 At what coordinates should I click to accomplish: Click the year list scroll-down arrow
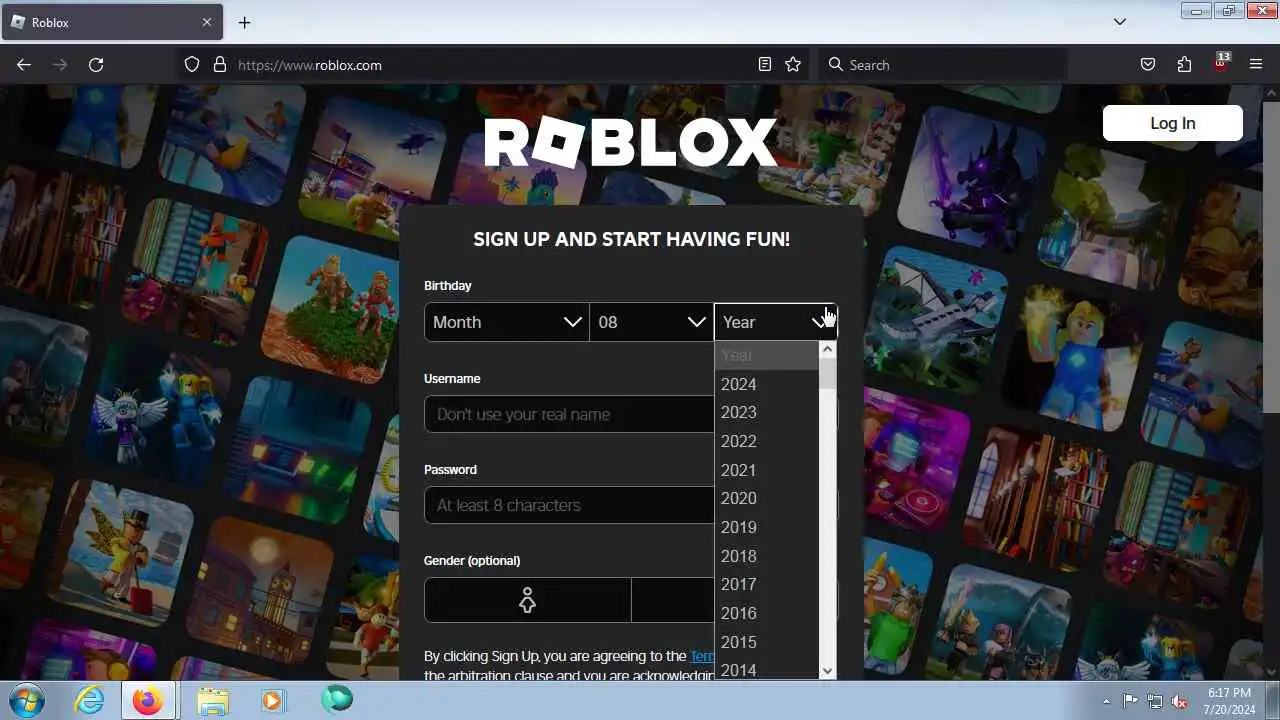(x=827, y=671)
